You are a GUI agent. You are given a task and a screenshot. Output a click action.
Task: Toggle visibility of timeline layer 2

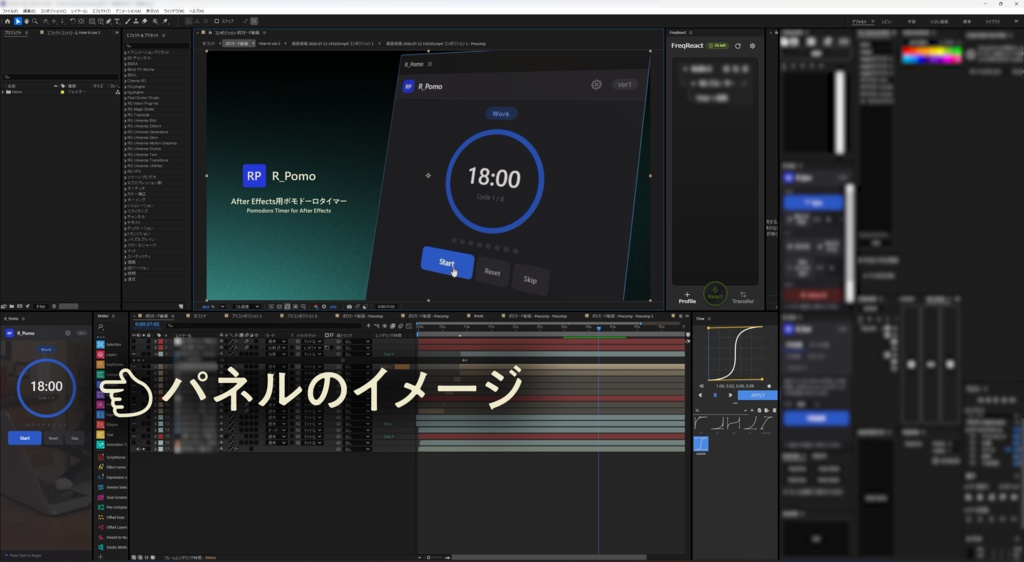pyautogui.click(x=134, y=347)
